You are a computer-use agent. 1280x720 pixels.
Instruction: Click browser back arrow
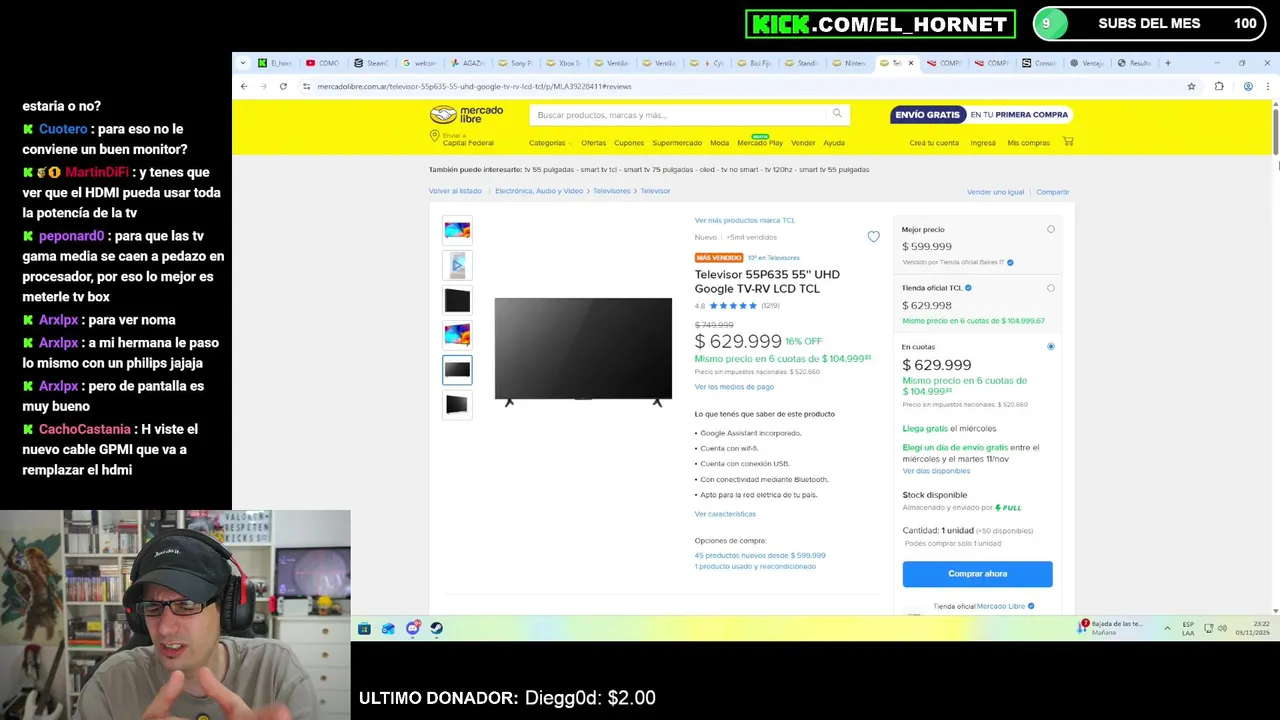tap(244, 86)
